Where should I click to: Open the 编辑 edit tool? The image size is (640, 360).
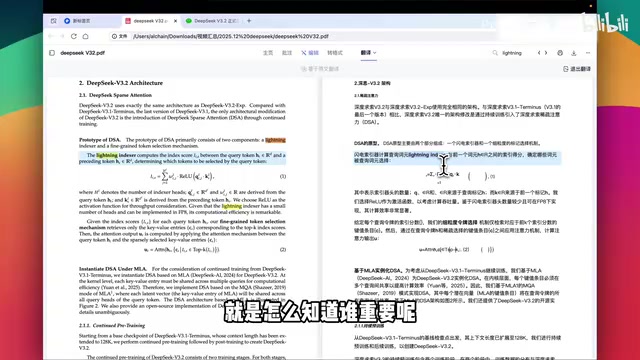(x=310, y=53)
